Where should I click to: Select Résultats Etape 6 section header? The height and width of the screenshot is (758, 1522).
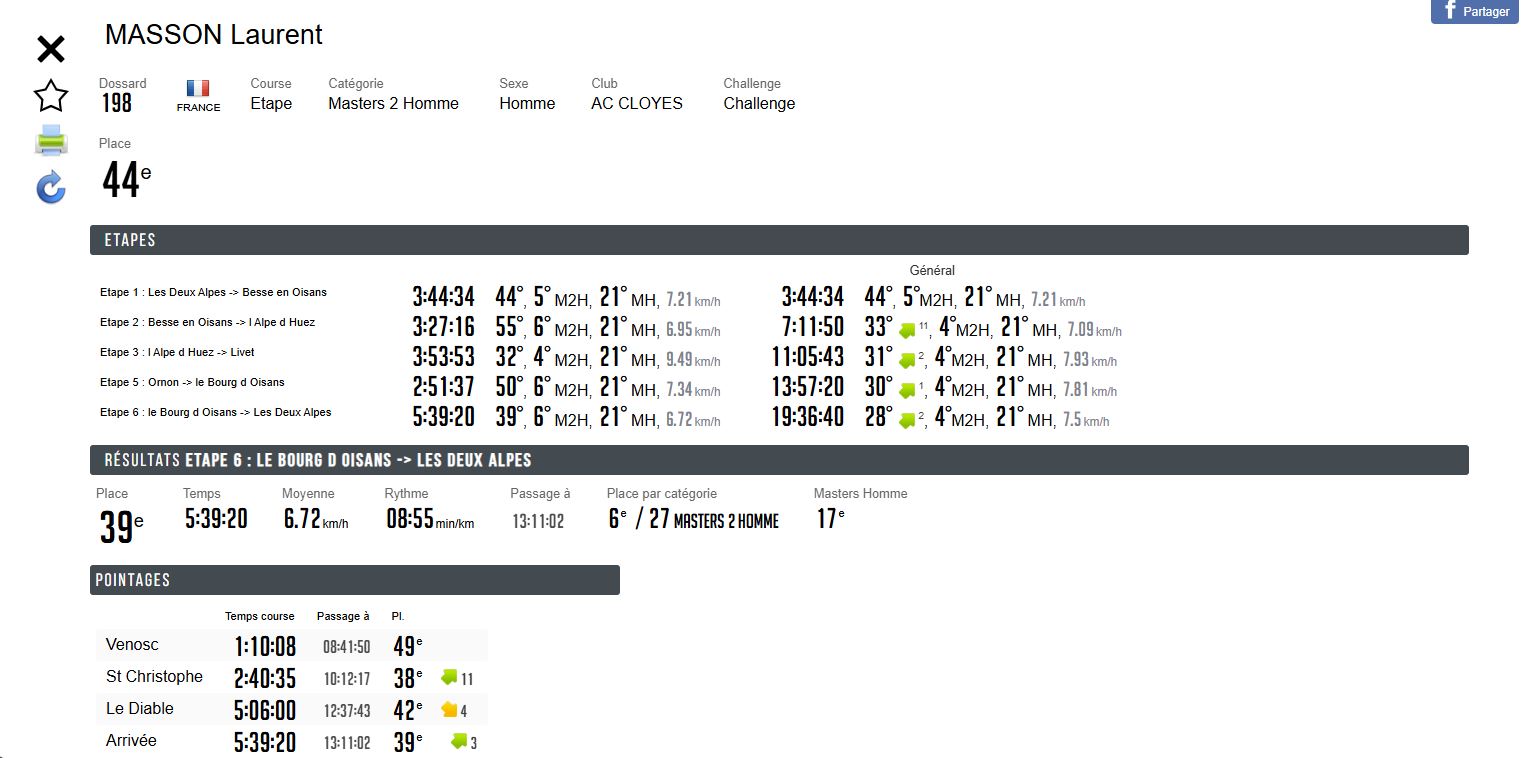coord(779,460)
